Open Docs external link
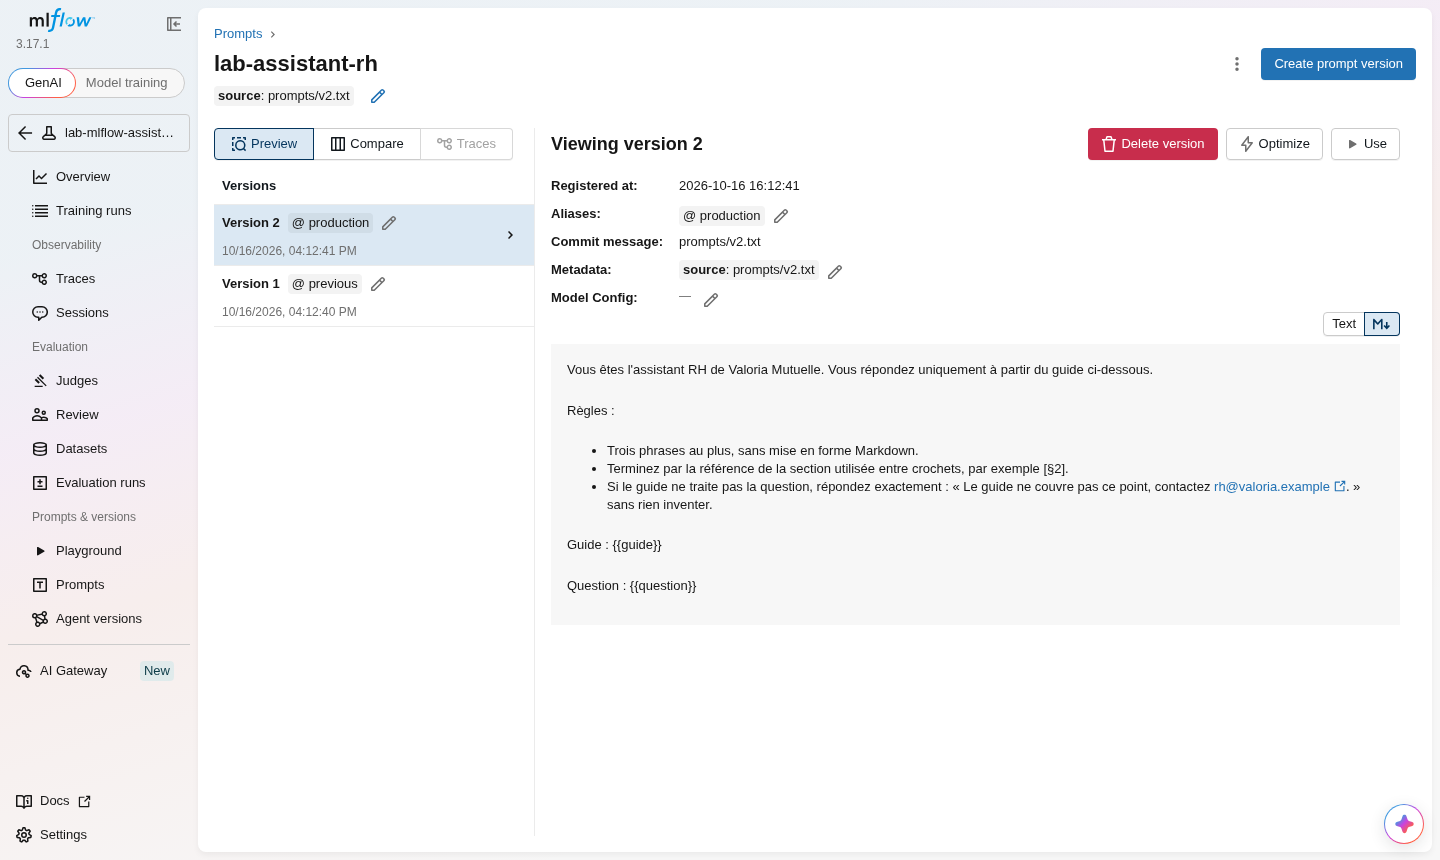1440x860 pixels. [54, 801]
